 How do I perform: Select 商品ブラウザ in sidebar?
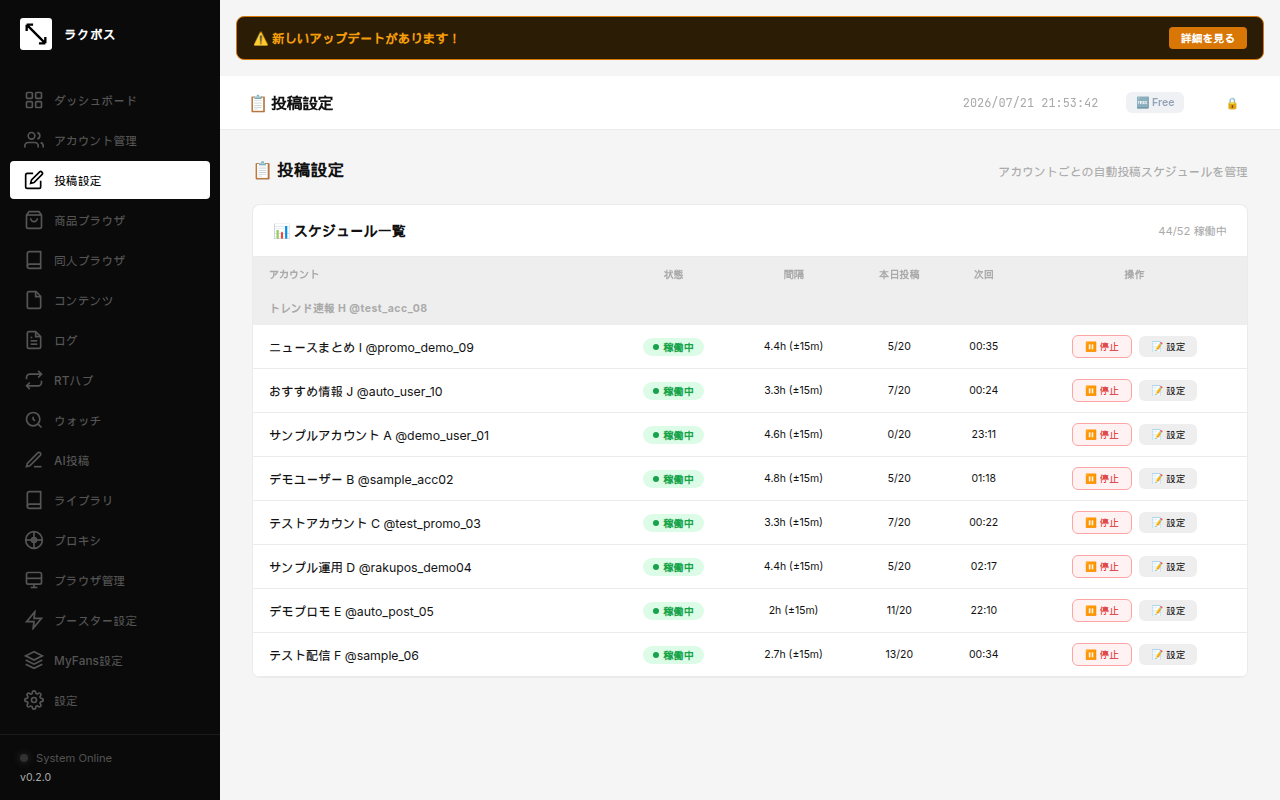(x=110, y=220)
